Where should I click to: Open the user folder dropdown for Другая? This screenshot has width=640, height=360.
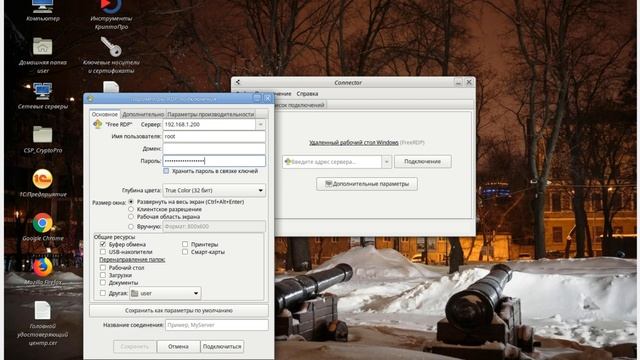(165, 293)
